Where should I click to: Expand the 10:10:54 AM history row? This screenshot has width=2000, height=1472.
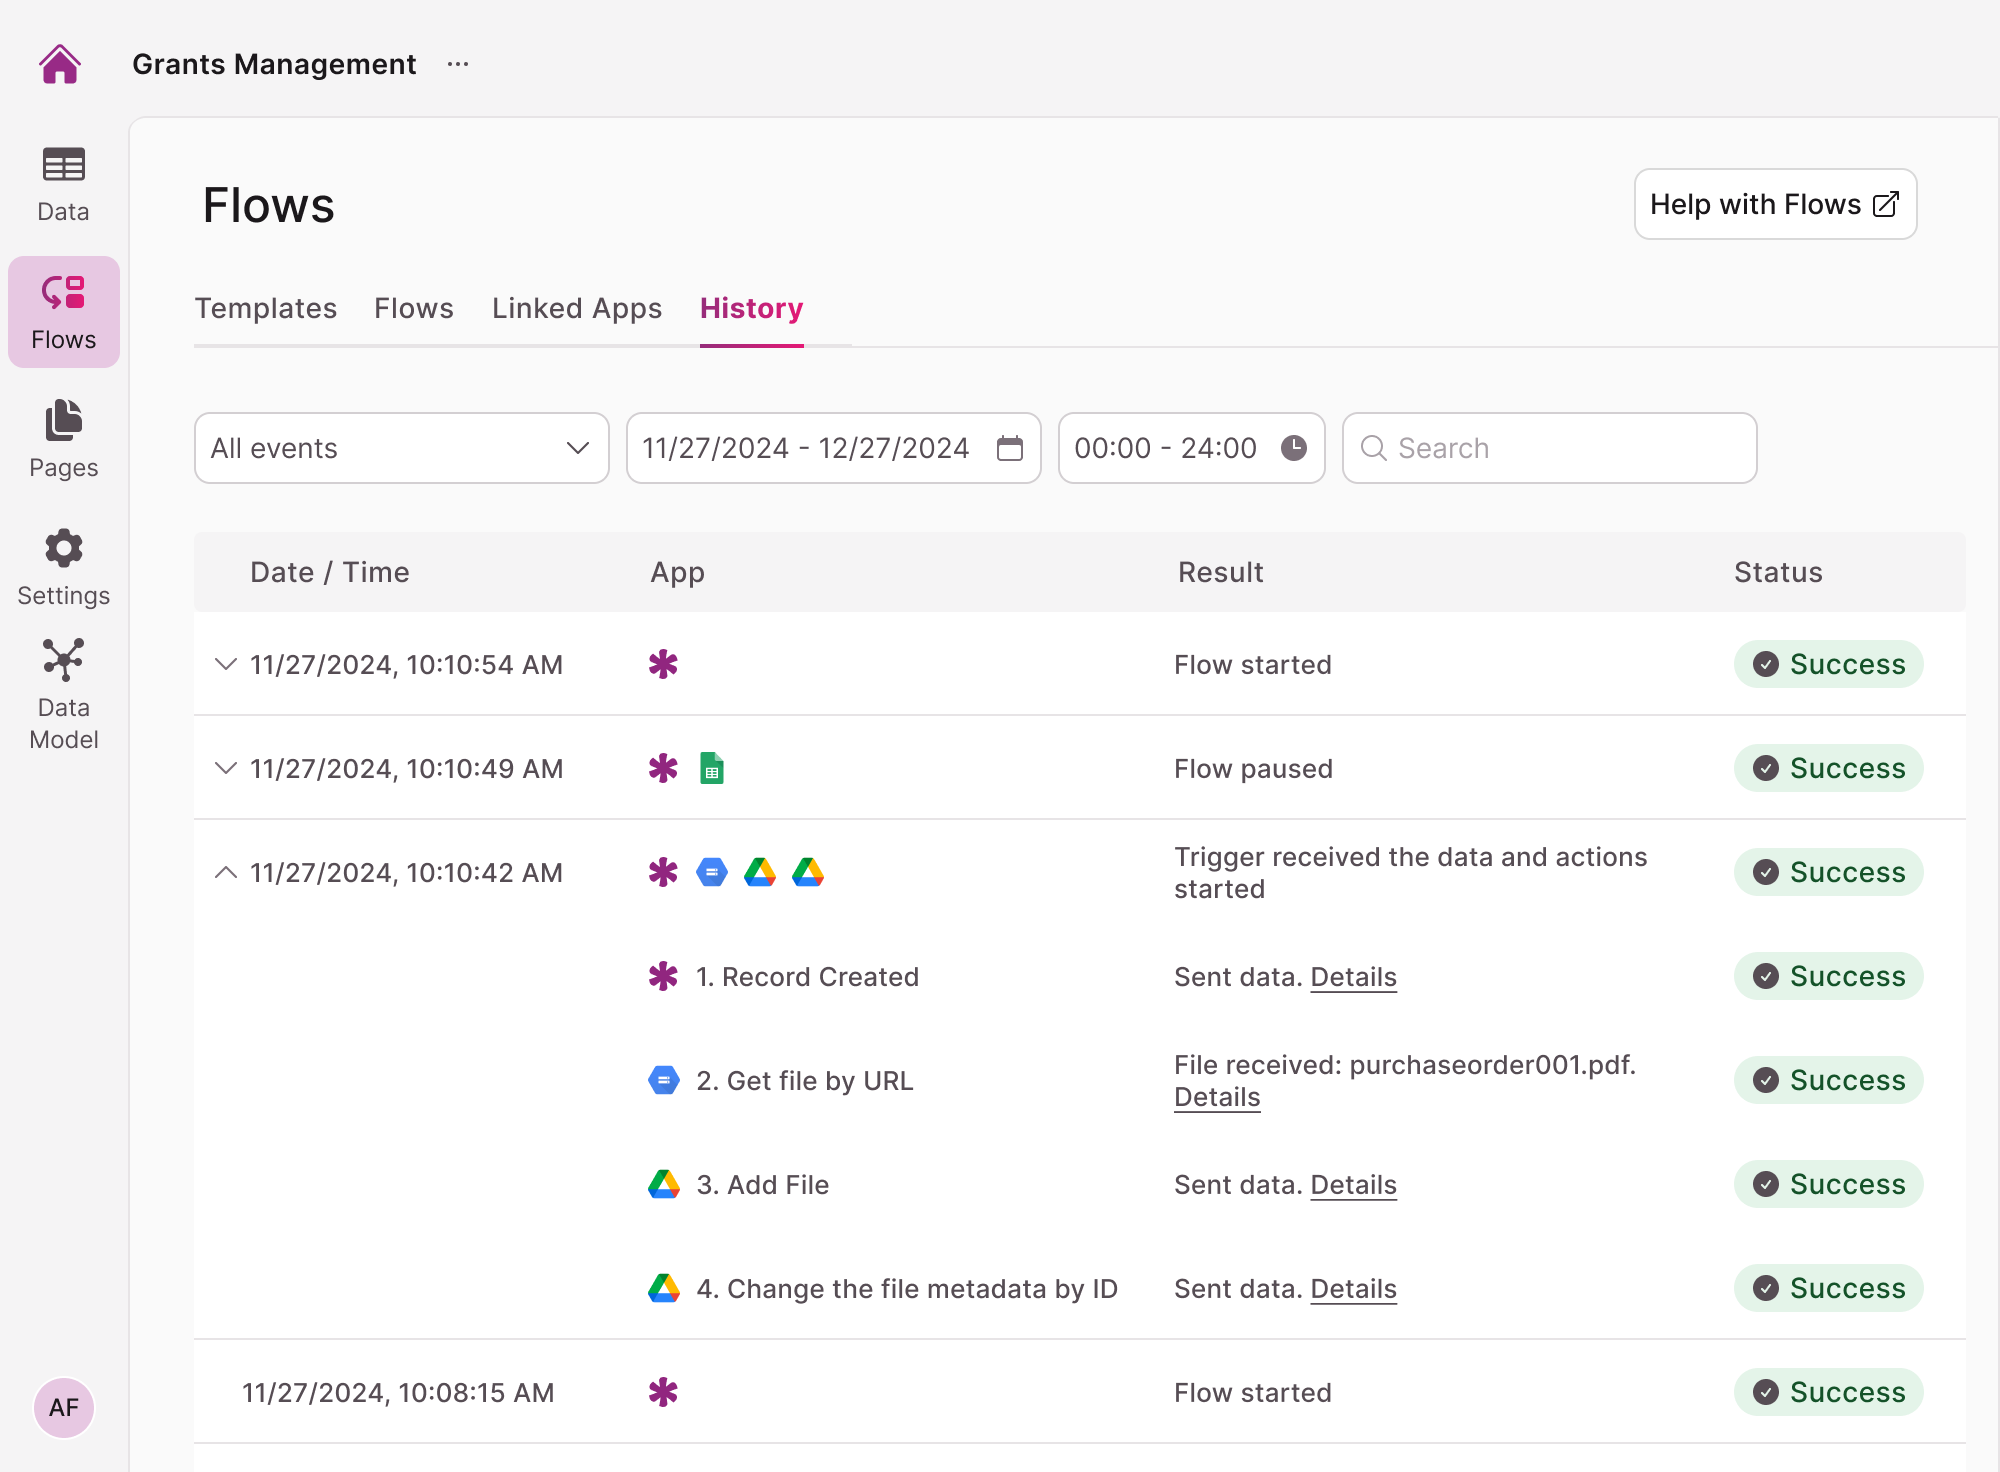pyautogui.click(x=226, y=664)
